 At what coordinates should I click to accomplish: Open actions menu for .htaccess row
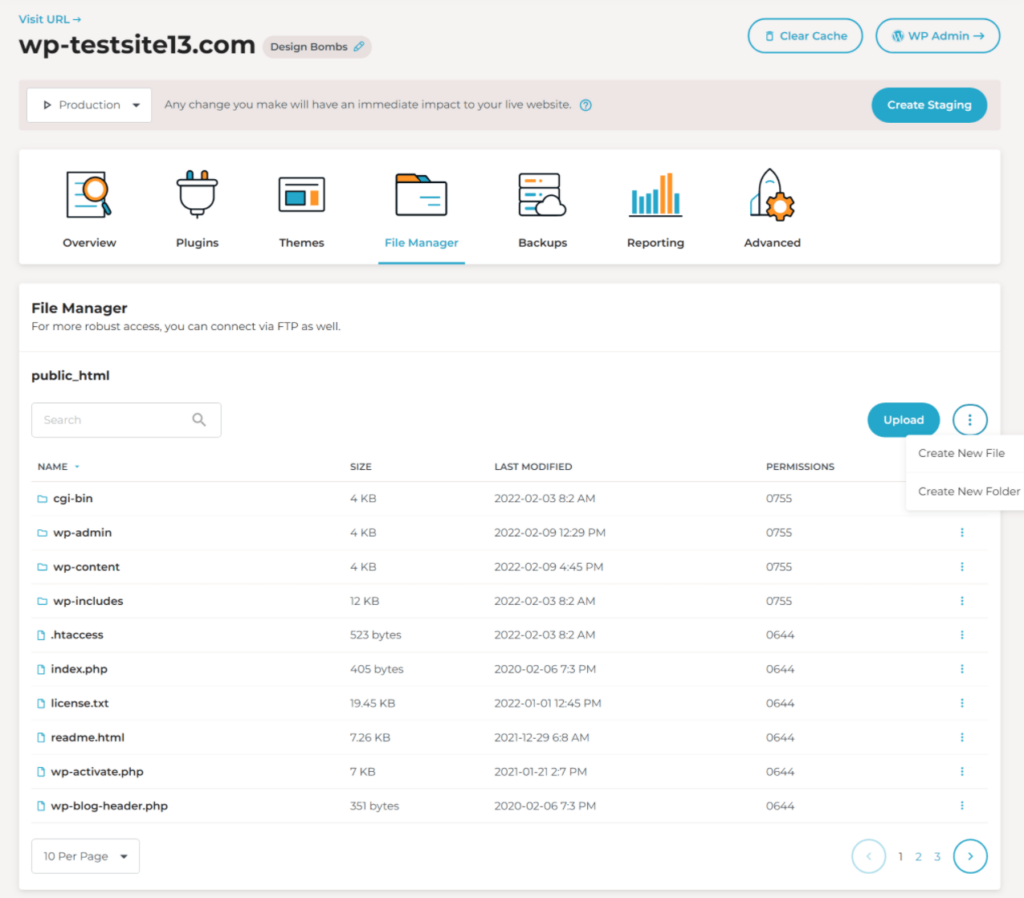click(x=962, y=635)
